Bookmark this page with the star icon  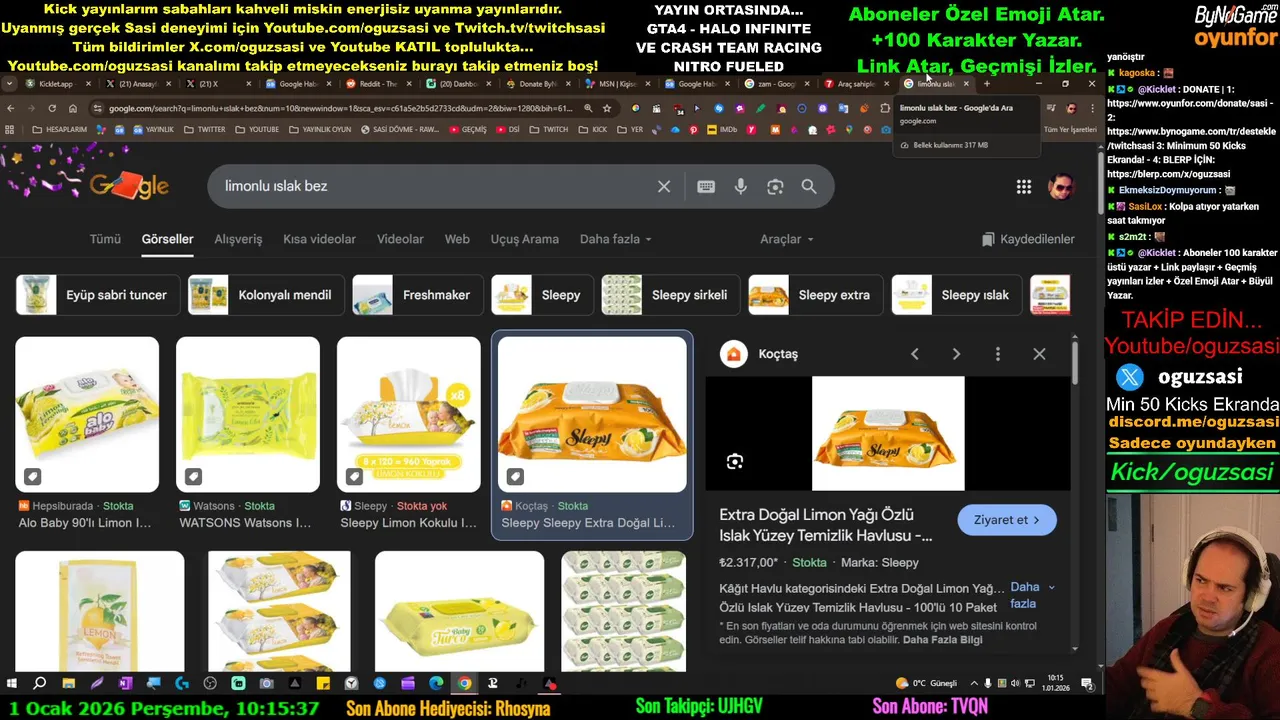[606, 108]
